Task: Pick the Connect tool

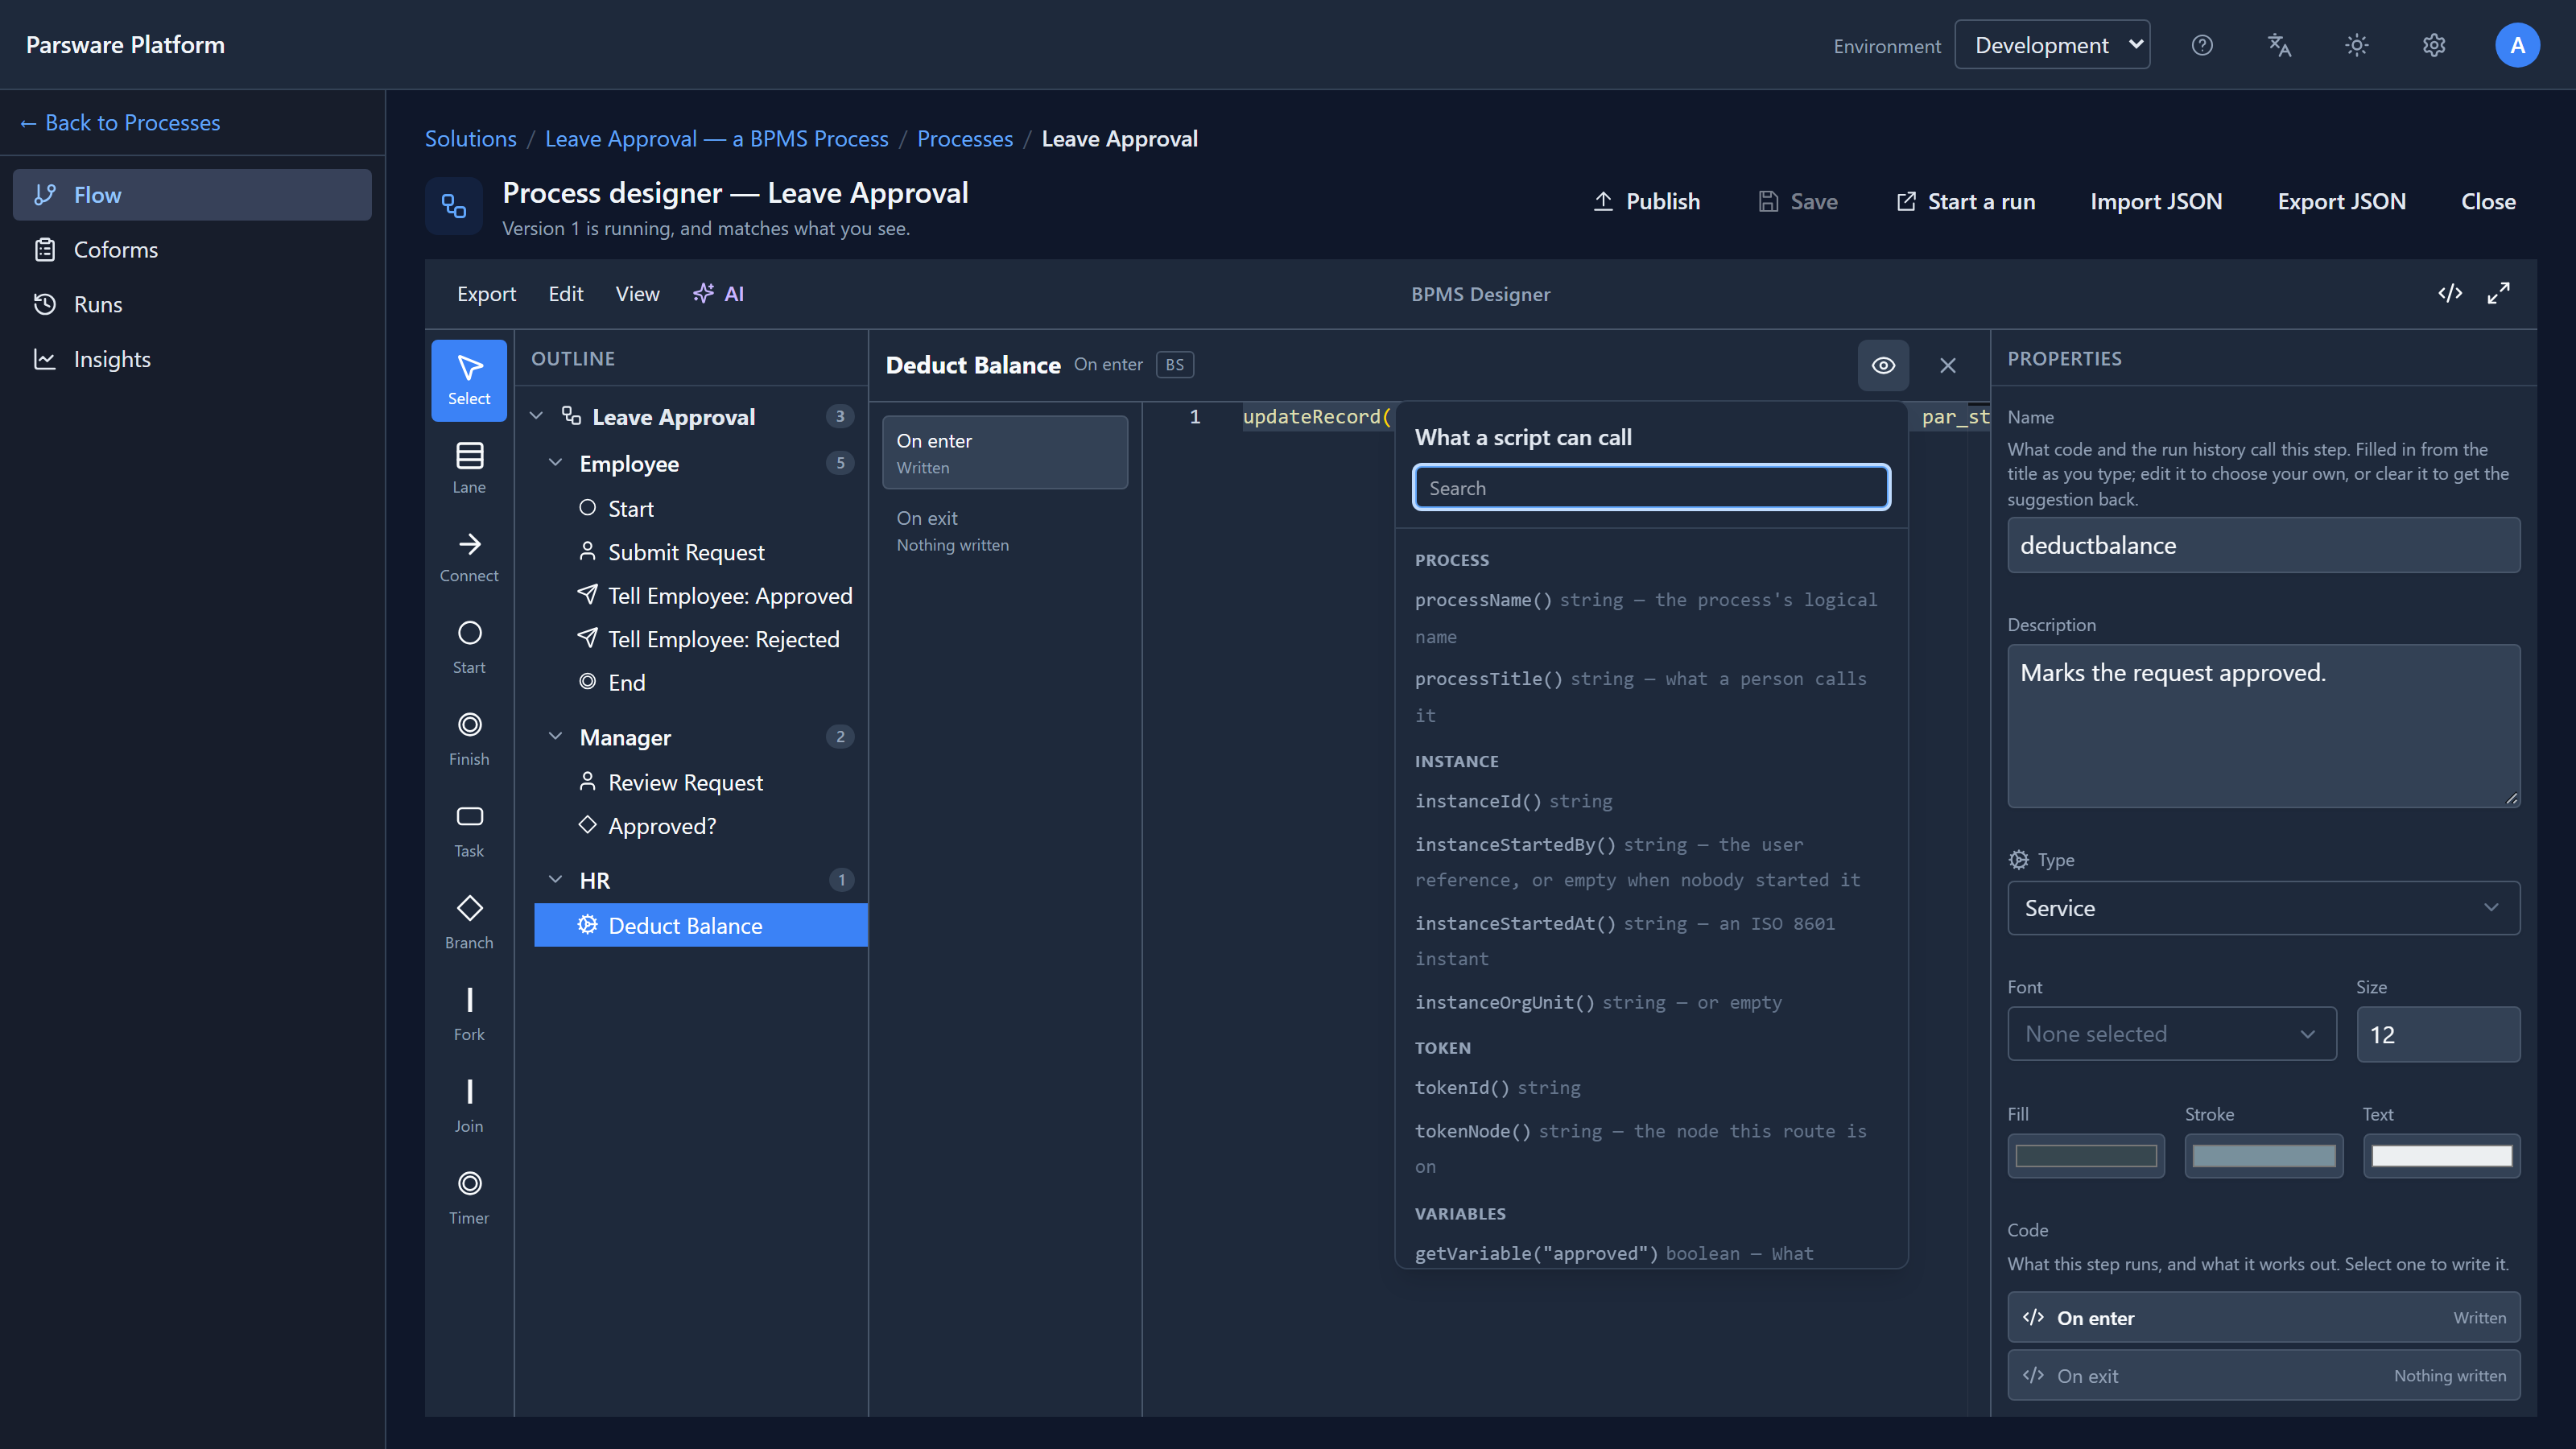Action: coord(469,557)
